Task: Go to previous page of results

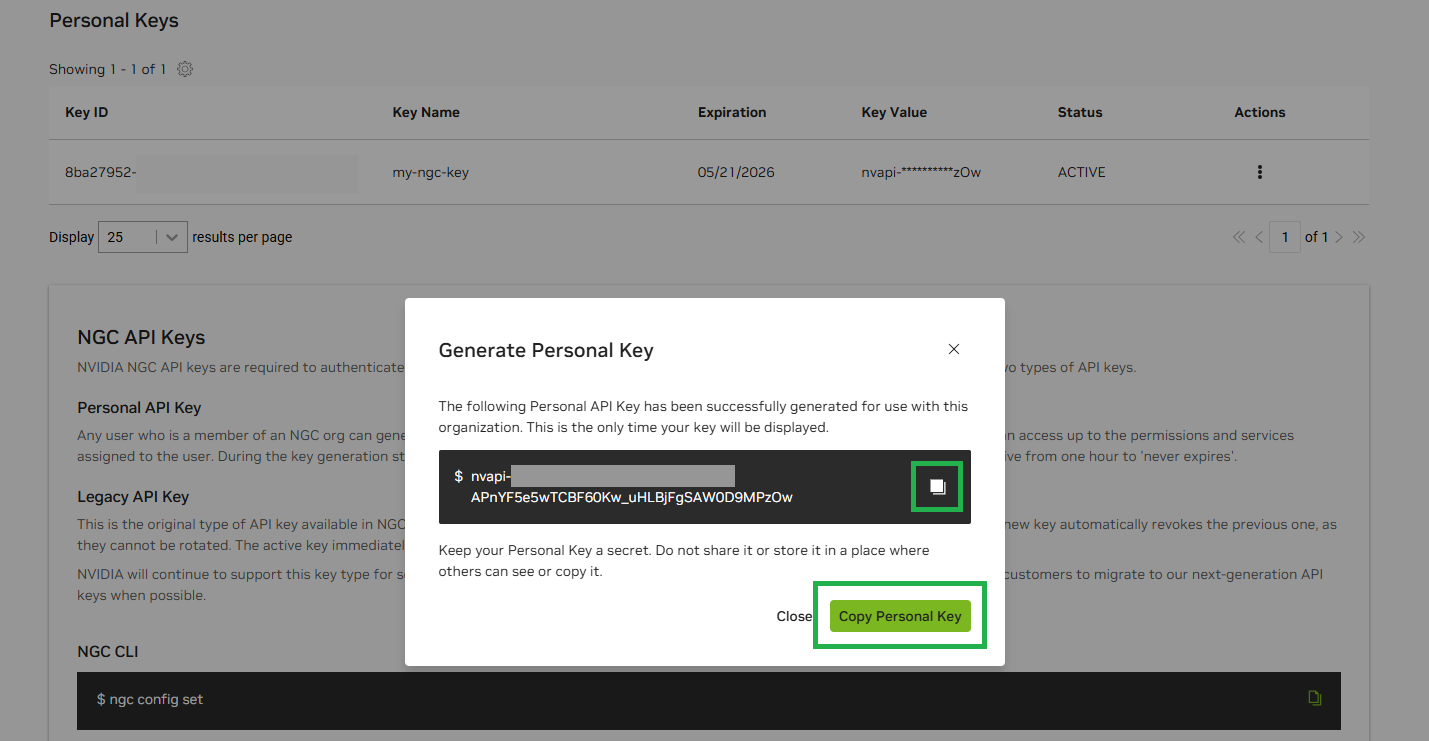Action: (x=1259, y=237)
